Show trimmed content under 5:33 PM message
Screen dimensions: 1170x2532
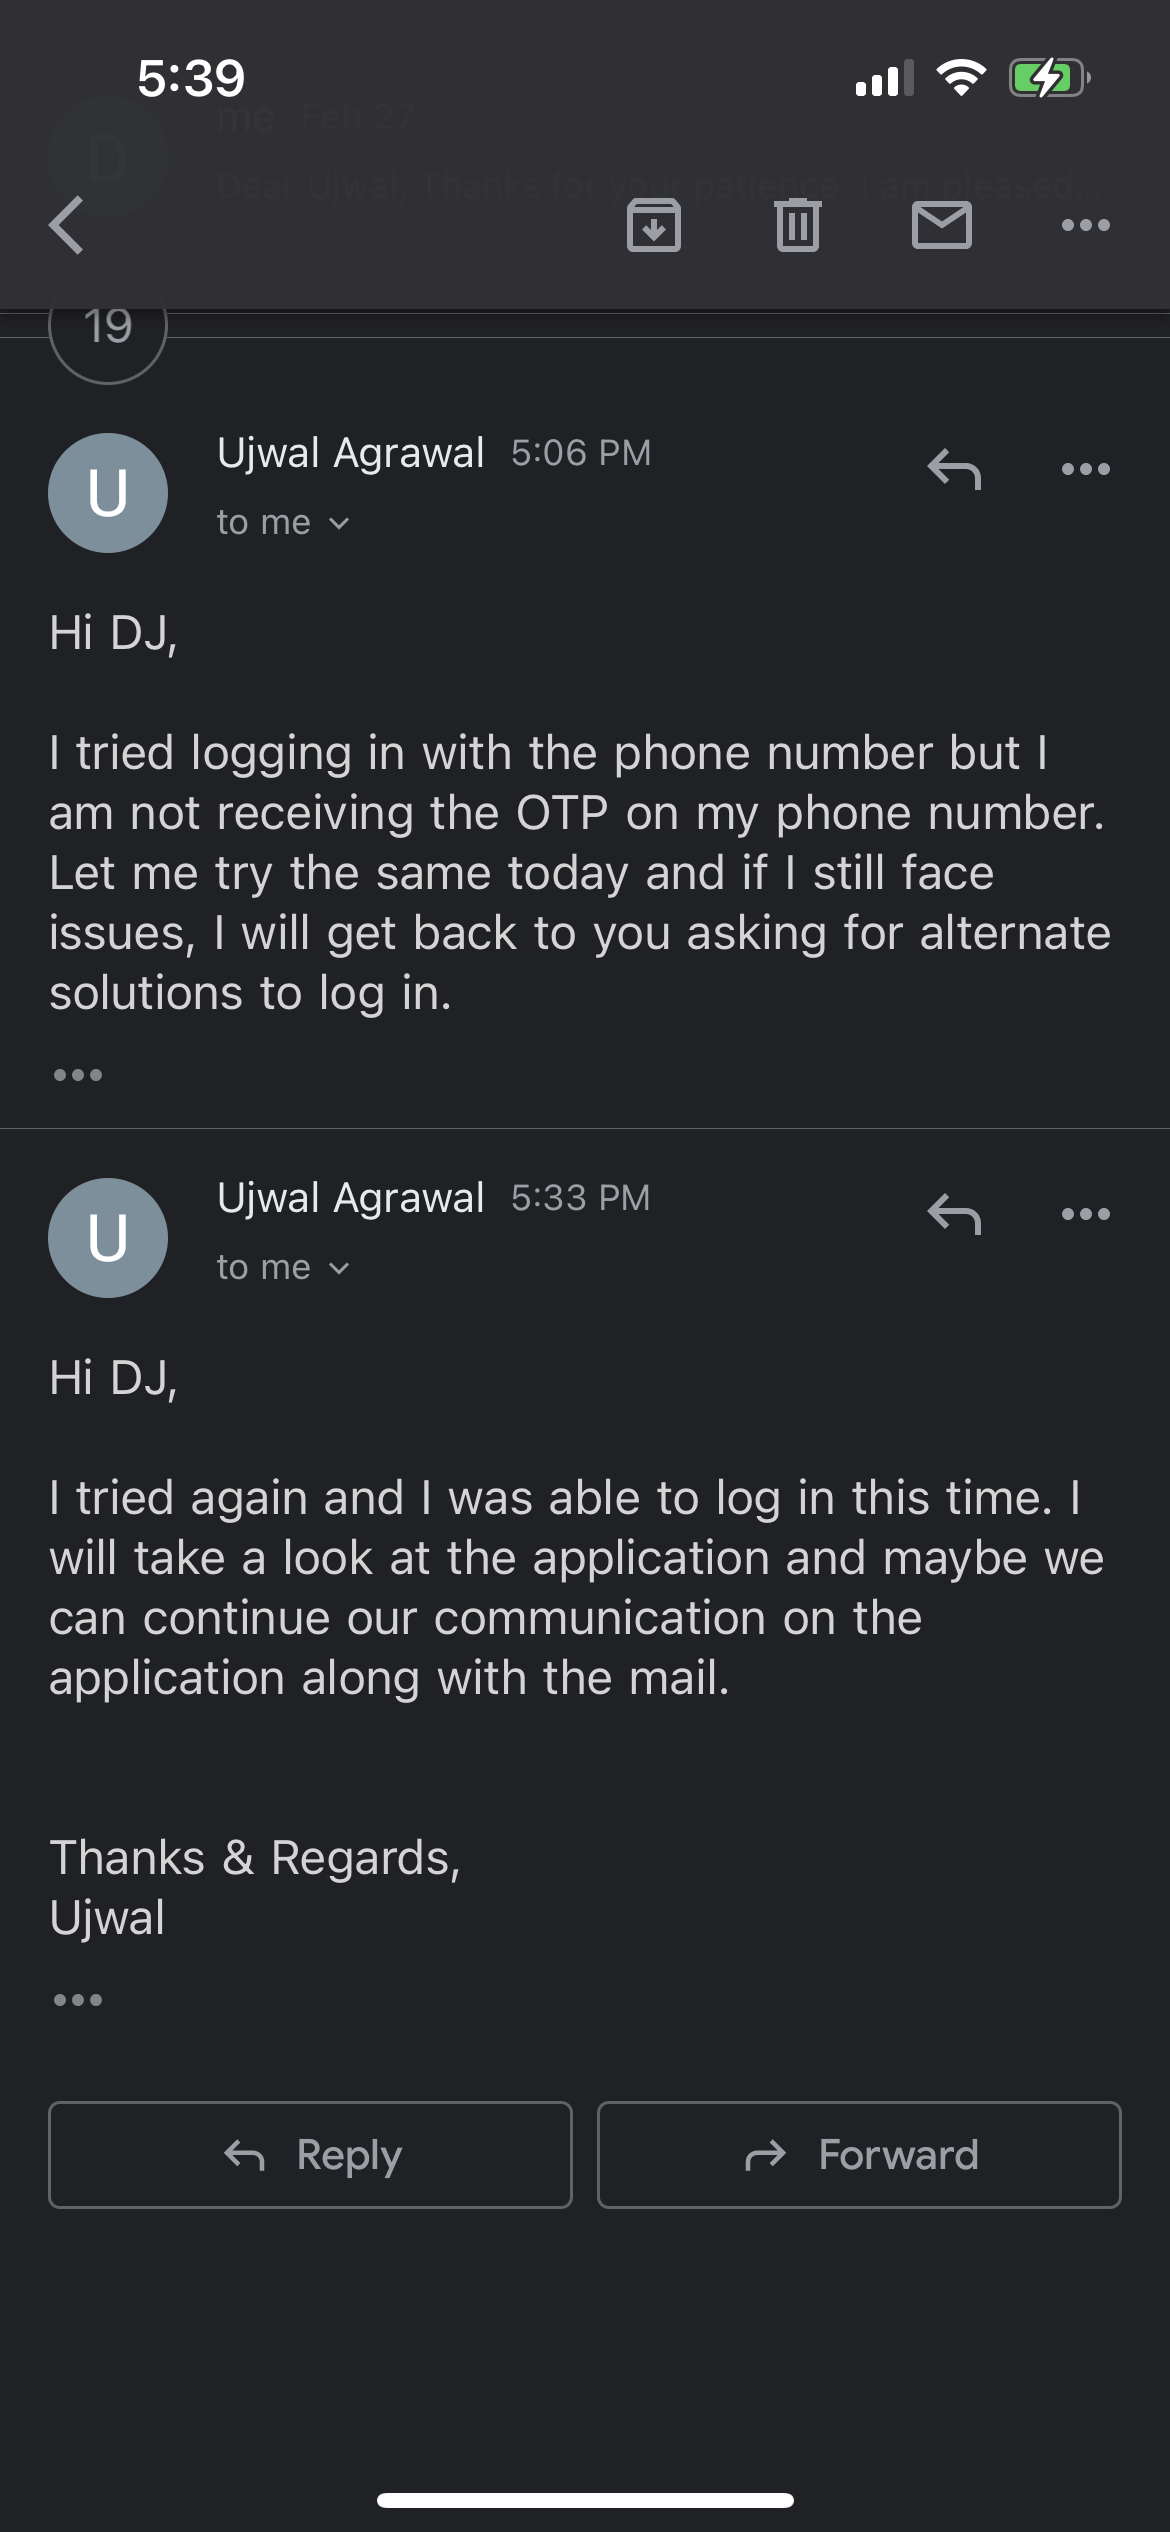tap(78, 2000)
